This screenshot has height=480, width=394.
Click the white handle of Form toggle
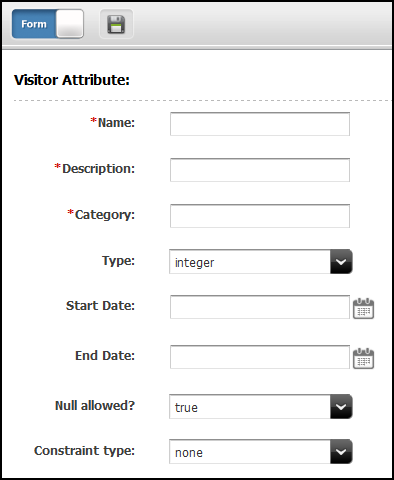click(70, 24)
